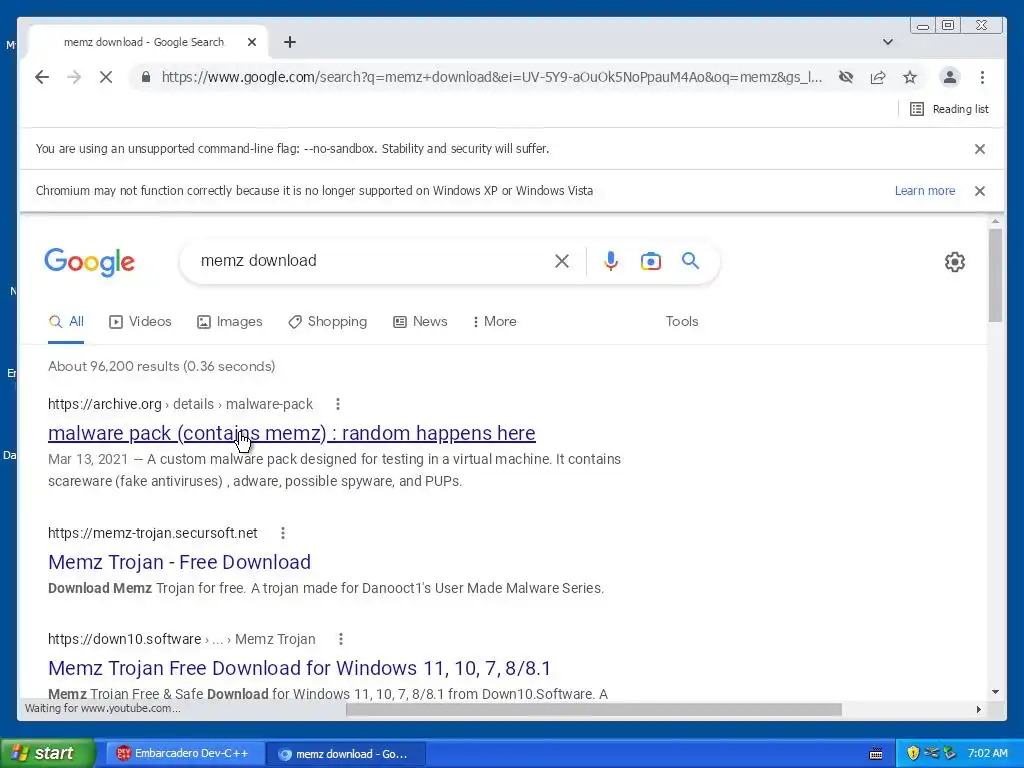Open the search Tools options
Viewport: 1024px width, 768px height.
[682, 321]
